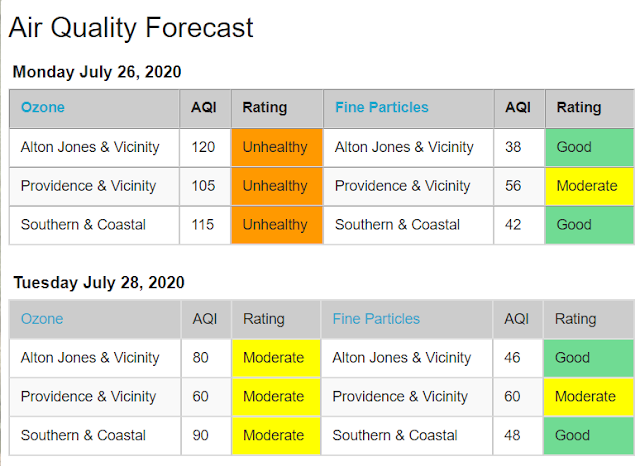
Task: Click the Monday July 26, 2020 date heading
Action: 97,72
